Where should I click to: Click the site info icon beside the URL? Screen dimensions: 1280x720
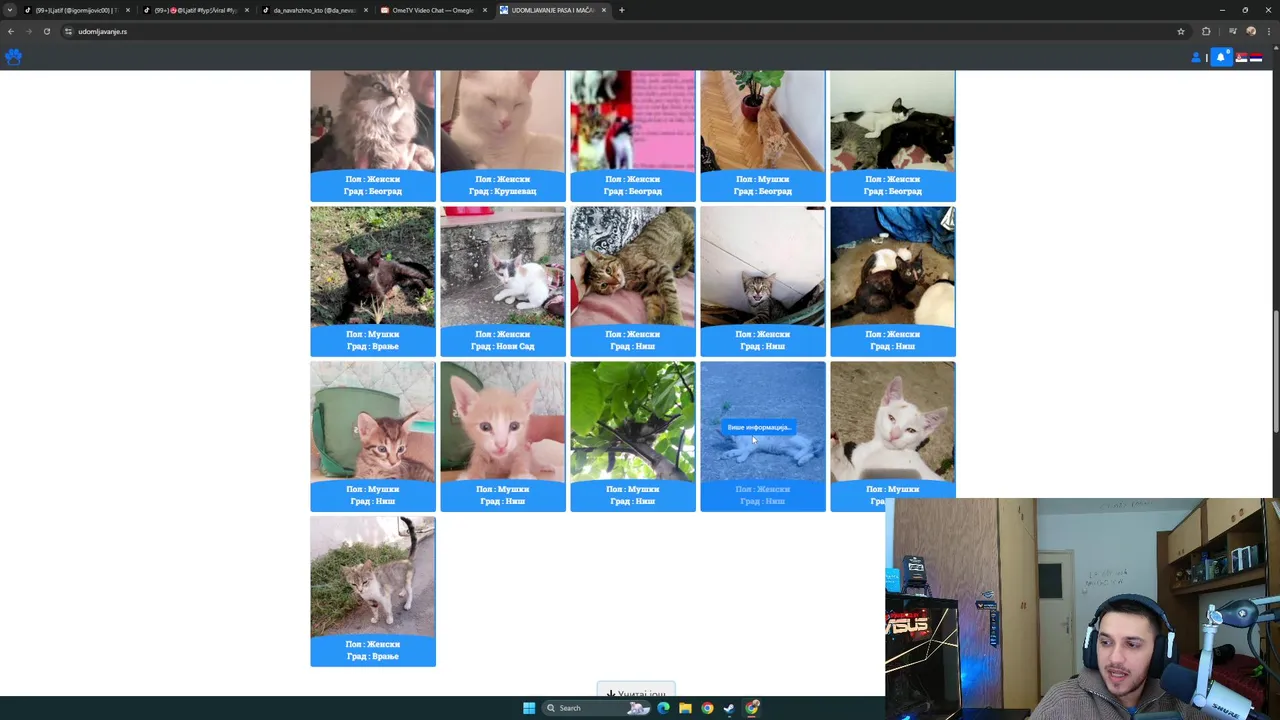pos(68,31)
